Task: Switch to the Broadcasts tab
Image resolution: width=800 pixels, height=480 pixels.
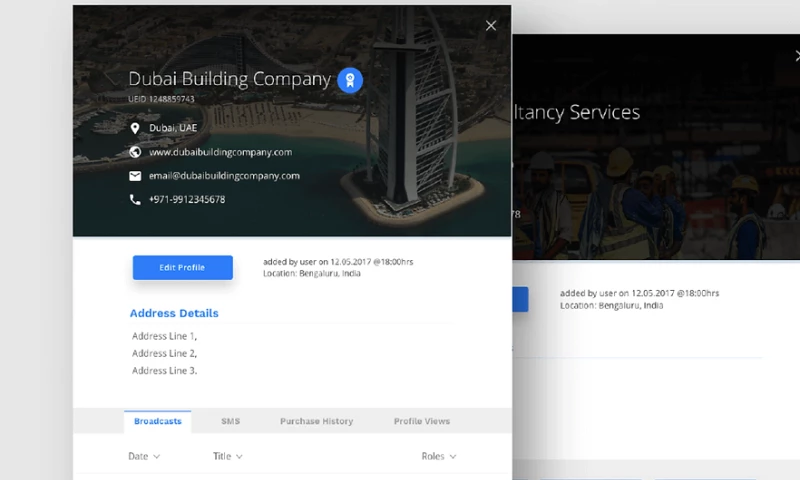Action: coord(158,421)
